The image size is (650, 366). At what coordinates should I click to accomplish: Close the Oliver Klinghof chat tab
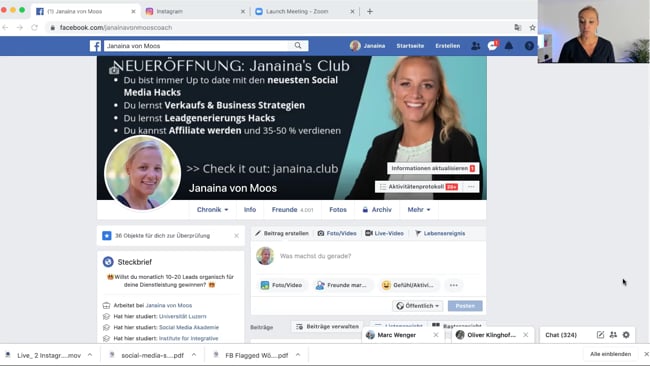tap(526, 335)
